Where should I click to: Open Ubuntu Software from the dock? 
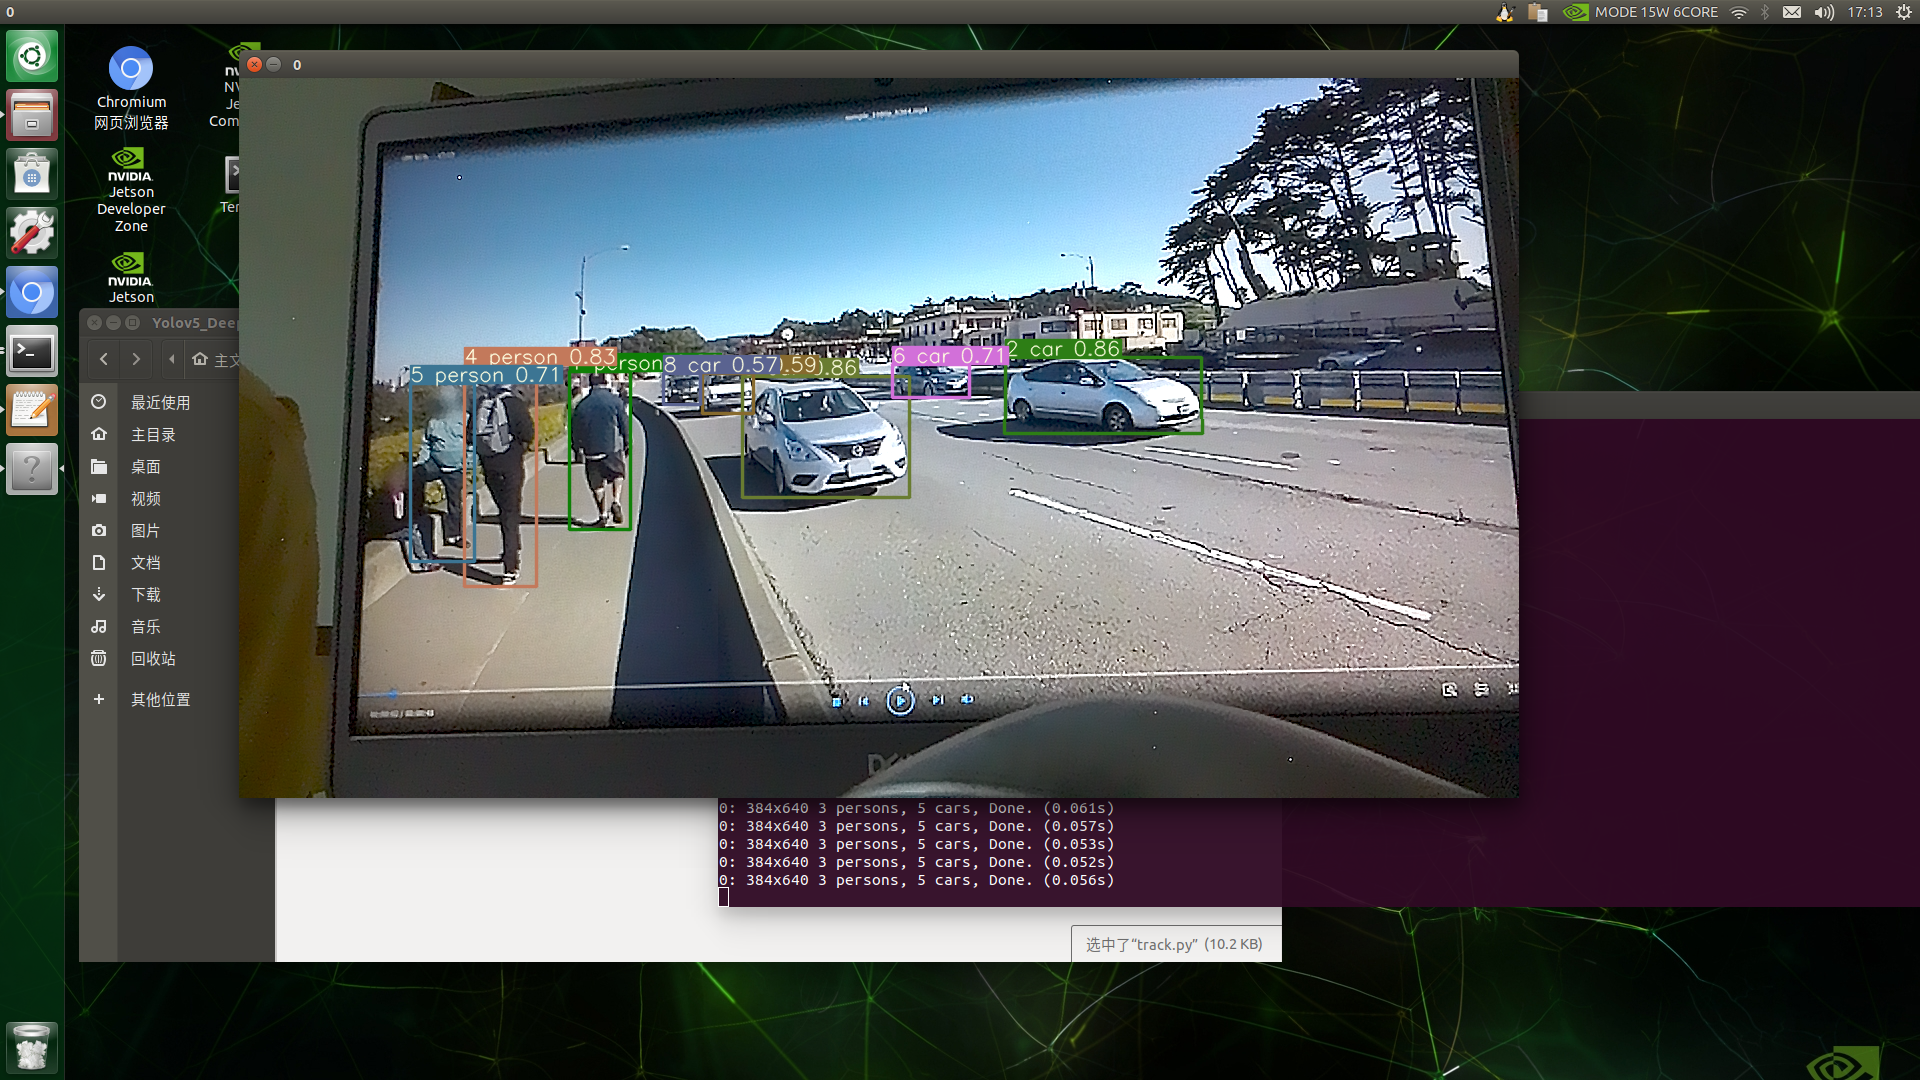(32, 174)
